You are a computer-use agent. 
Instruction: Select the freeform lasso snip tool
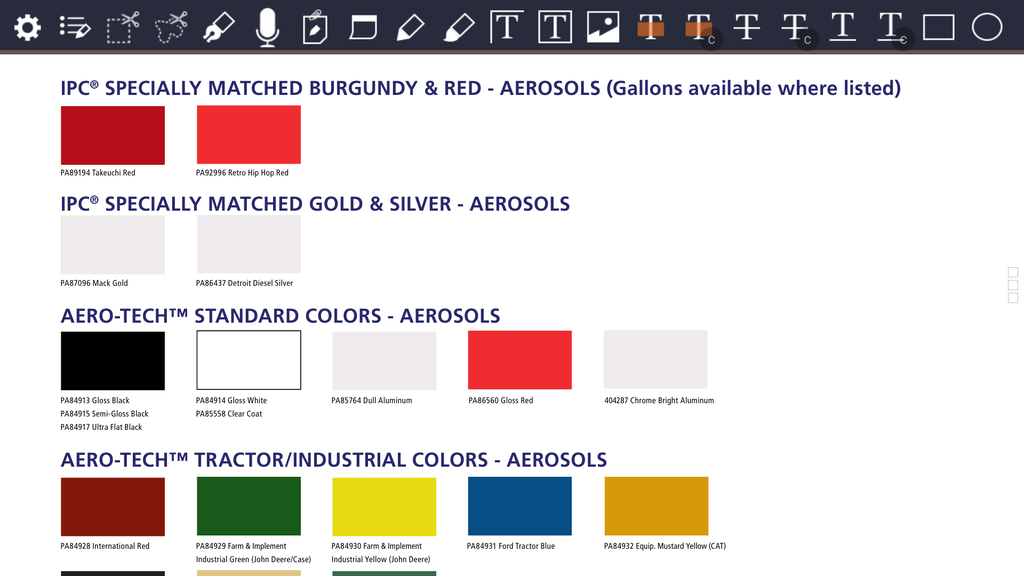pyautogui.click(x=171, y=27)
